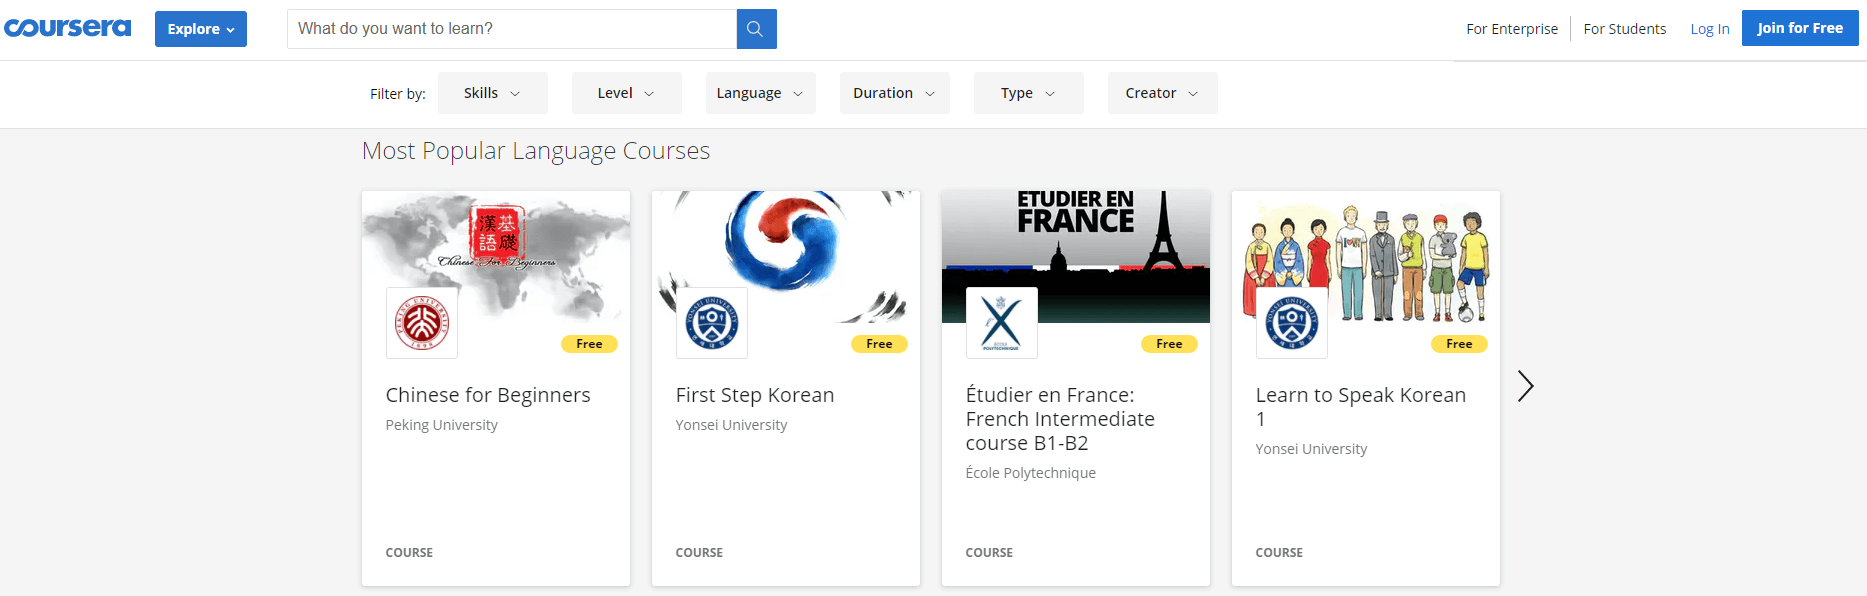Click COURSE label on First Step Korean card
This screenshot has width=1867, height=596.
point(700,553)
